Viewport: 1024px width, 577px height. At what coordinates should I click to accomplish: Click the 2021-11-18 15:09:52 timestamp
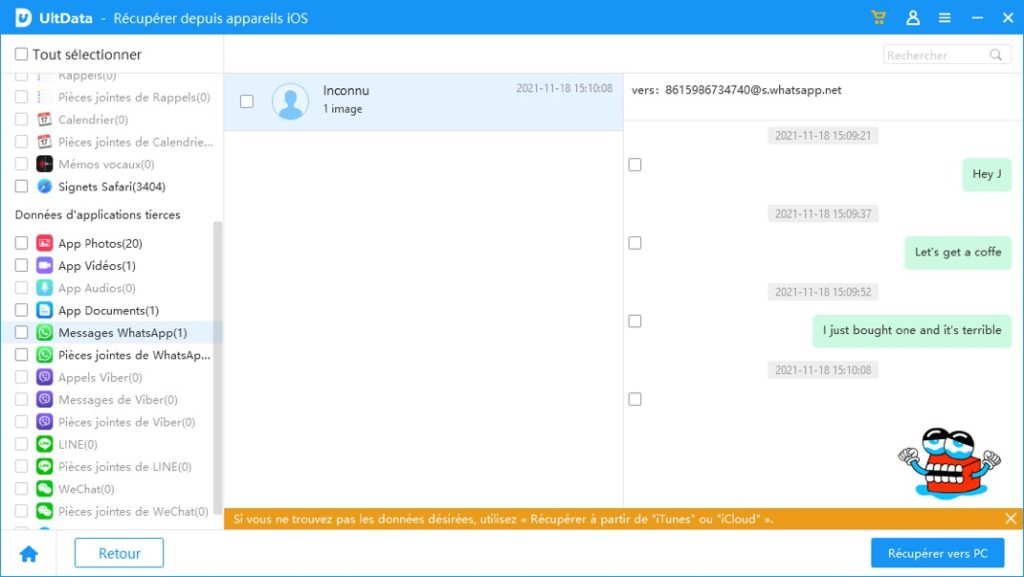823,292
